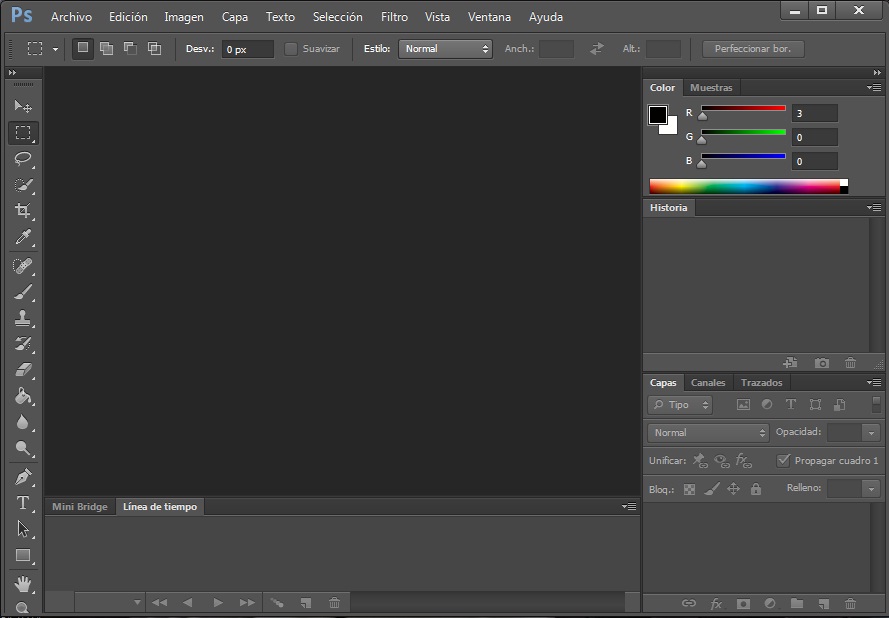The width and height of the screenshot is (889, 618).
Task: Toggle lock all padlock icon
Action: click(756, 489)
